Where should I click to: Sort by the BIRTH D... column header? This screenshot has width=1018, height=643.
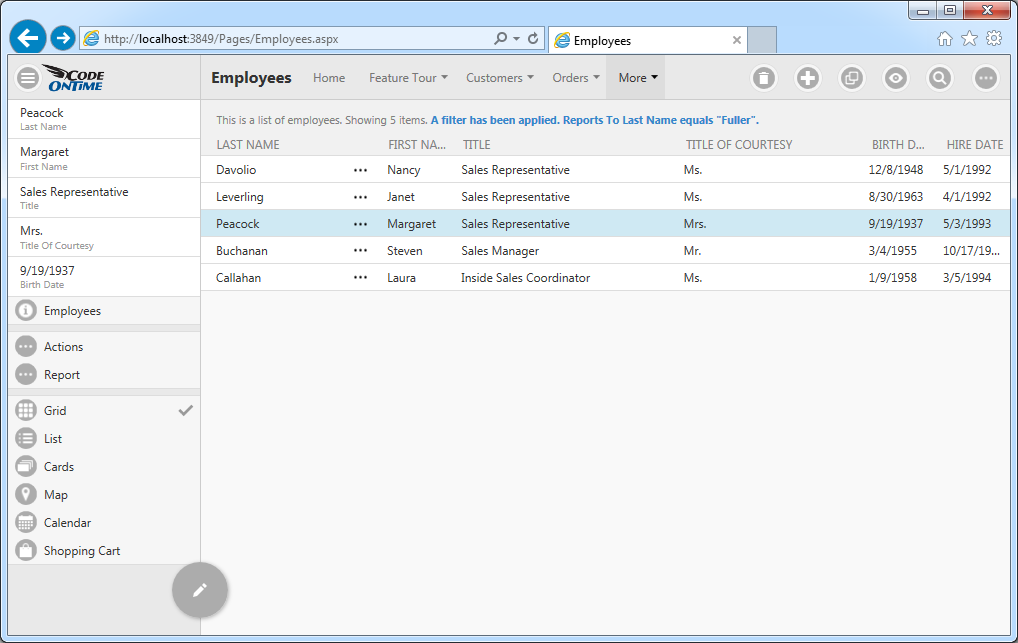click(898, 145)
